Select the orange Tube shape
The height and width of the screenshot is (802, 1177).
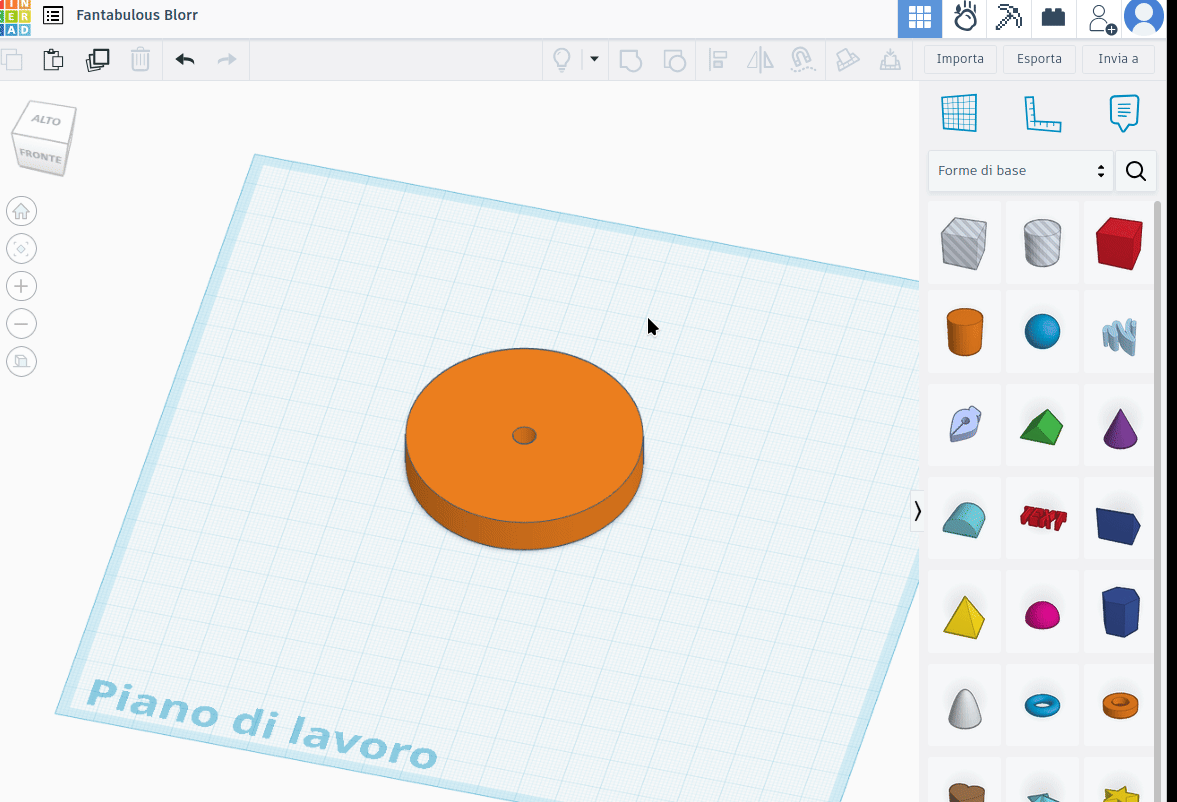pyautogui.click(x=1120, y=705)
